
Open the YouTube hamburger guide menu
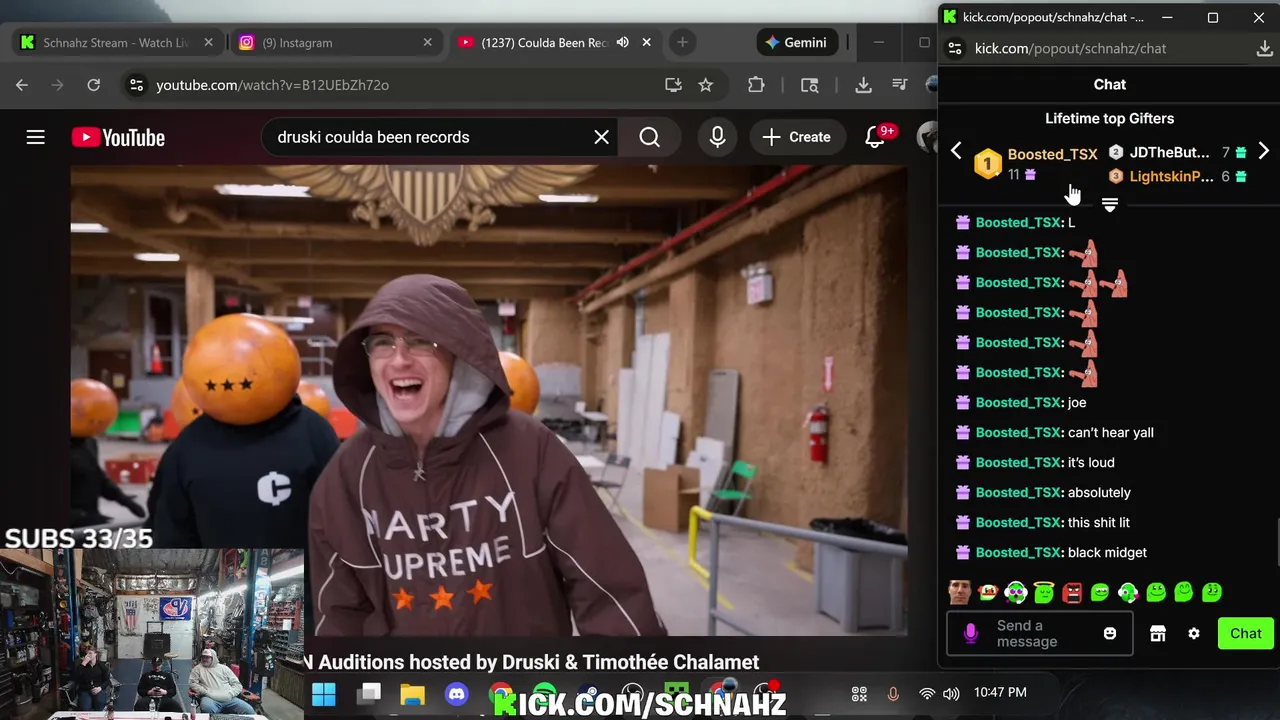pos(36,137)
